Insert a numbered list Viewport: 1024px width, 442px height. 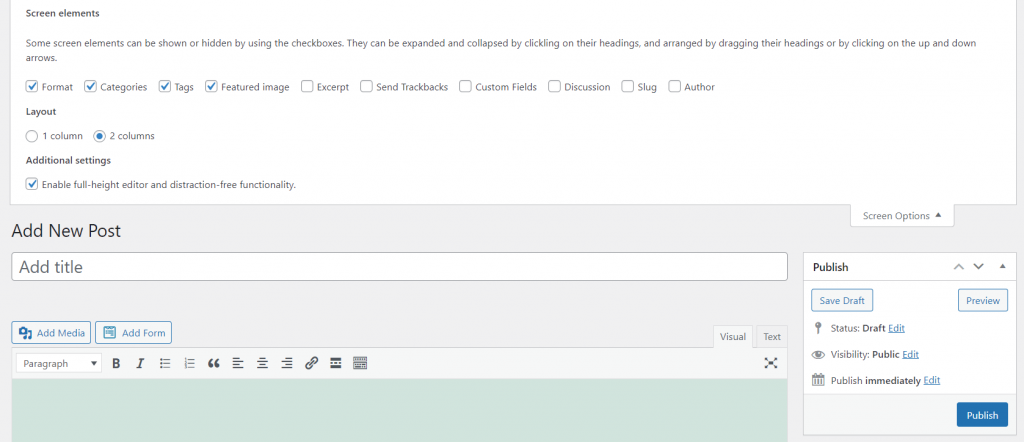click(x=189, y=363)
